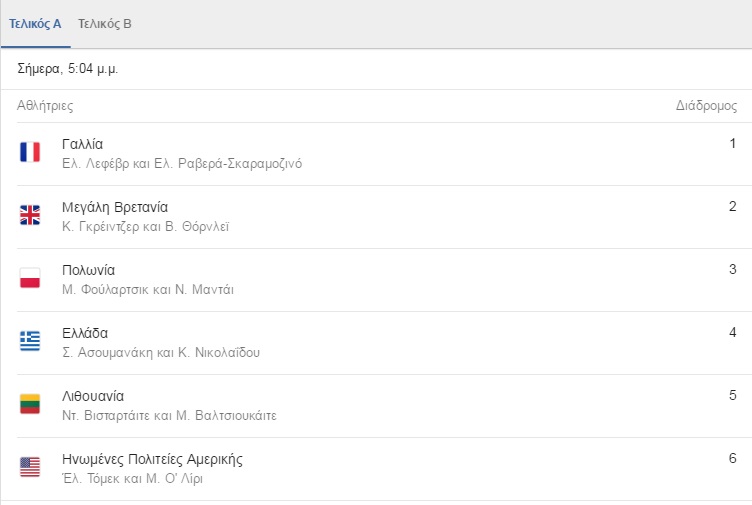Click the United States flag icon
Screen dimensions: 752x505
[30, 467]
